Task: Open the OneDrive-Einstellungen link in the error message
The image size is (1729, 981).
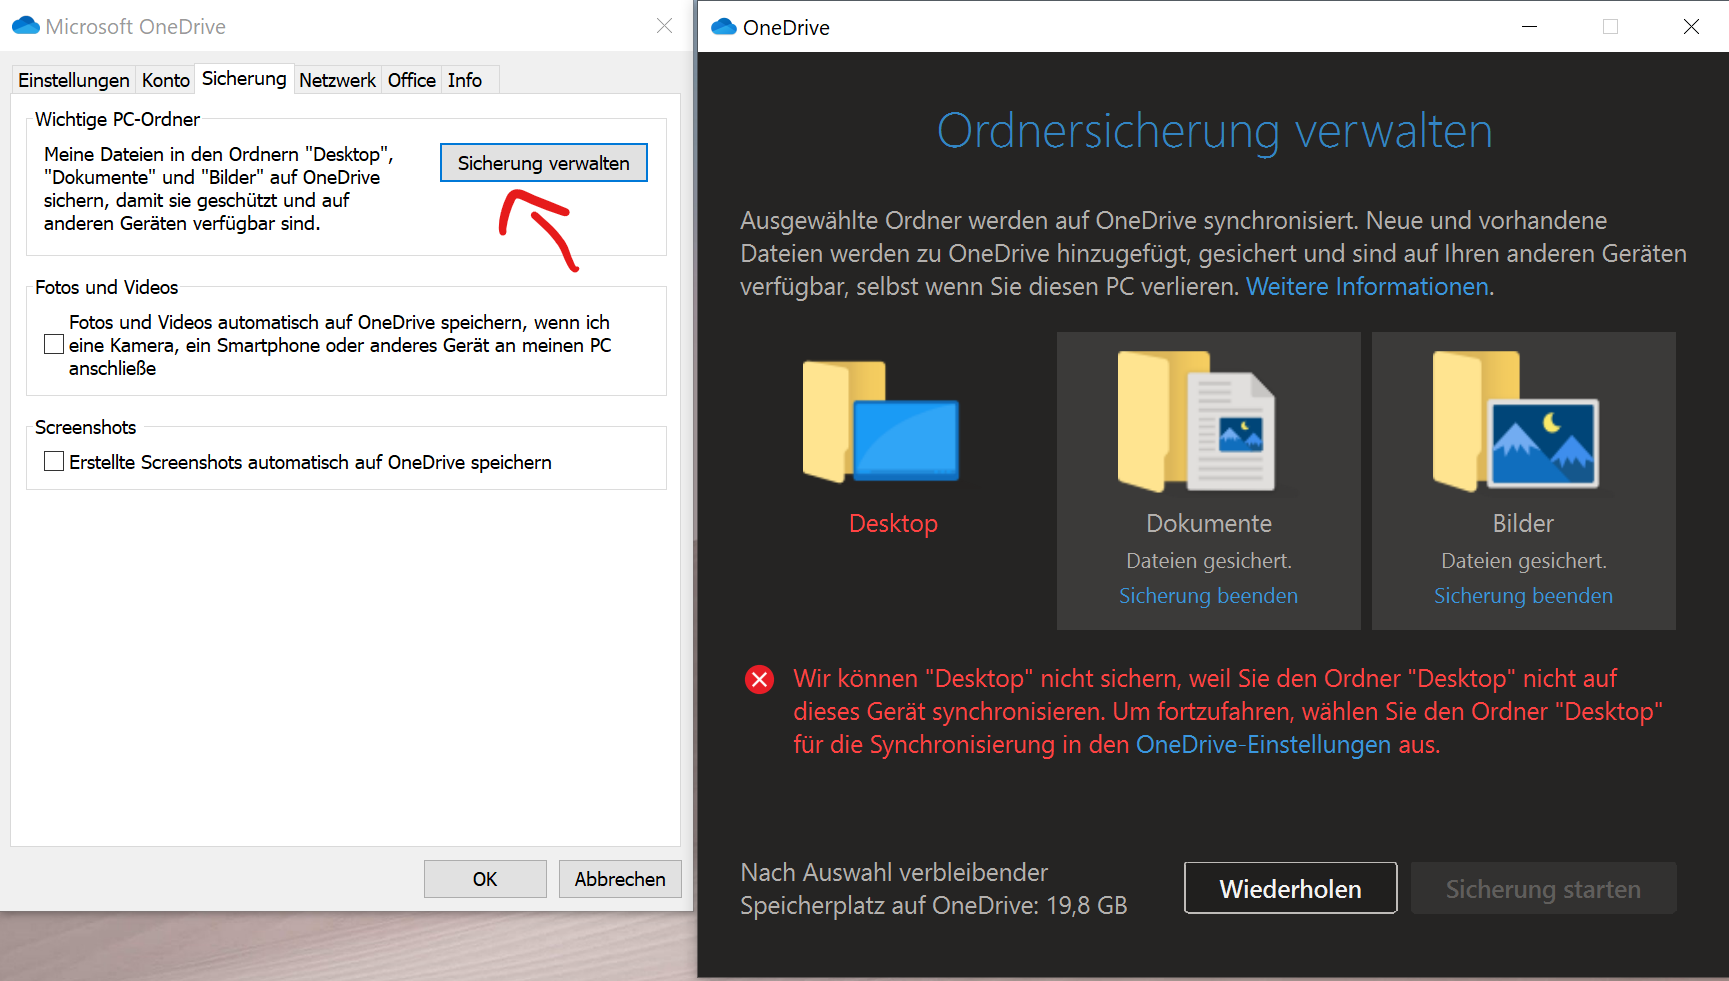Action: (1263, 745)
